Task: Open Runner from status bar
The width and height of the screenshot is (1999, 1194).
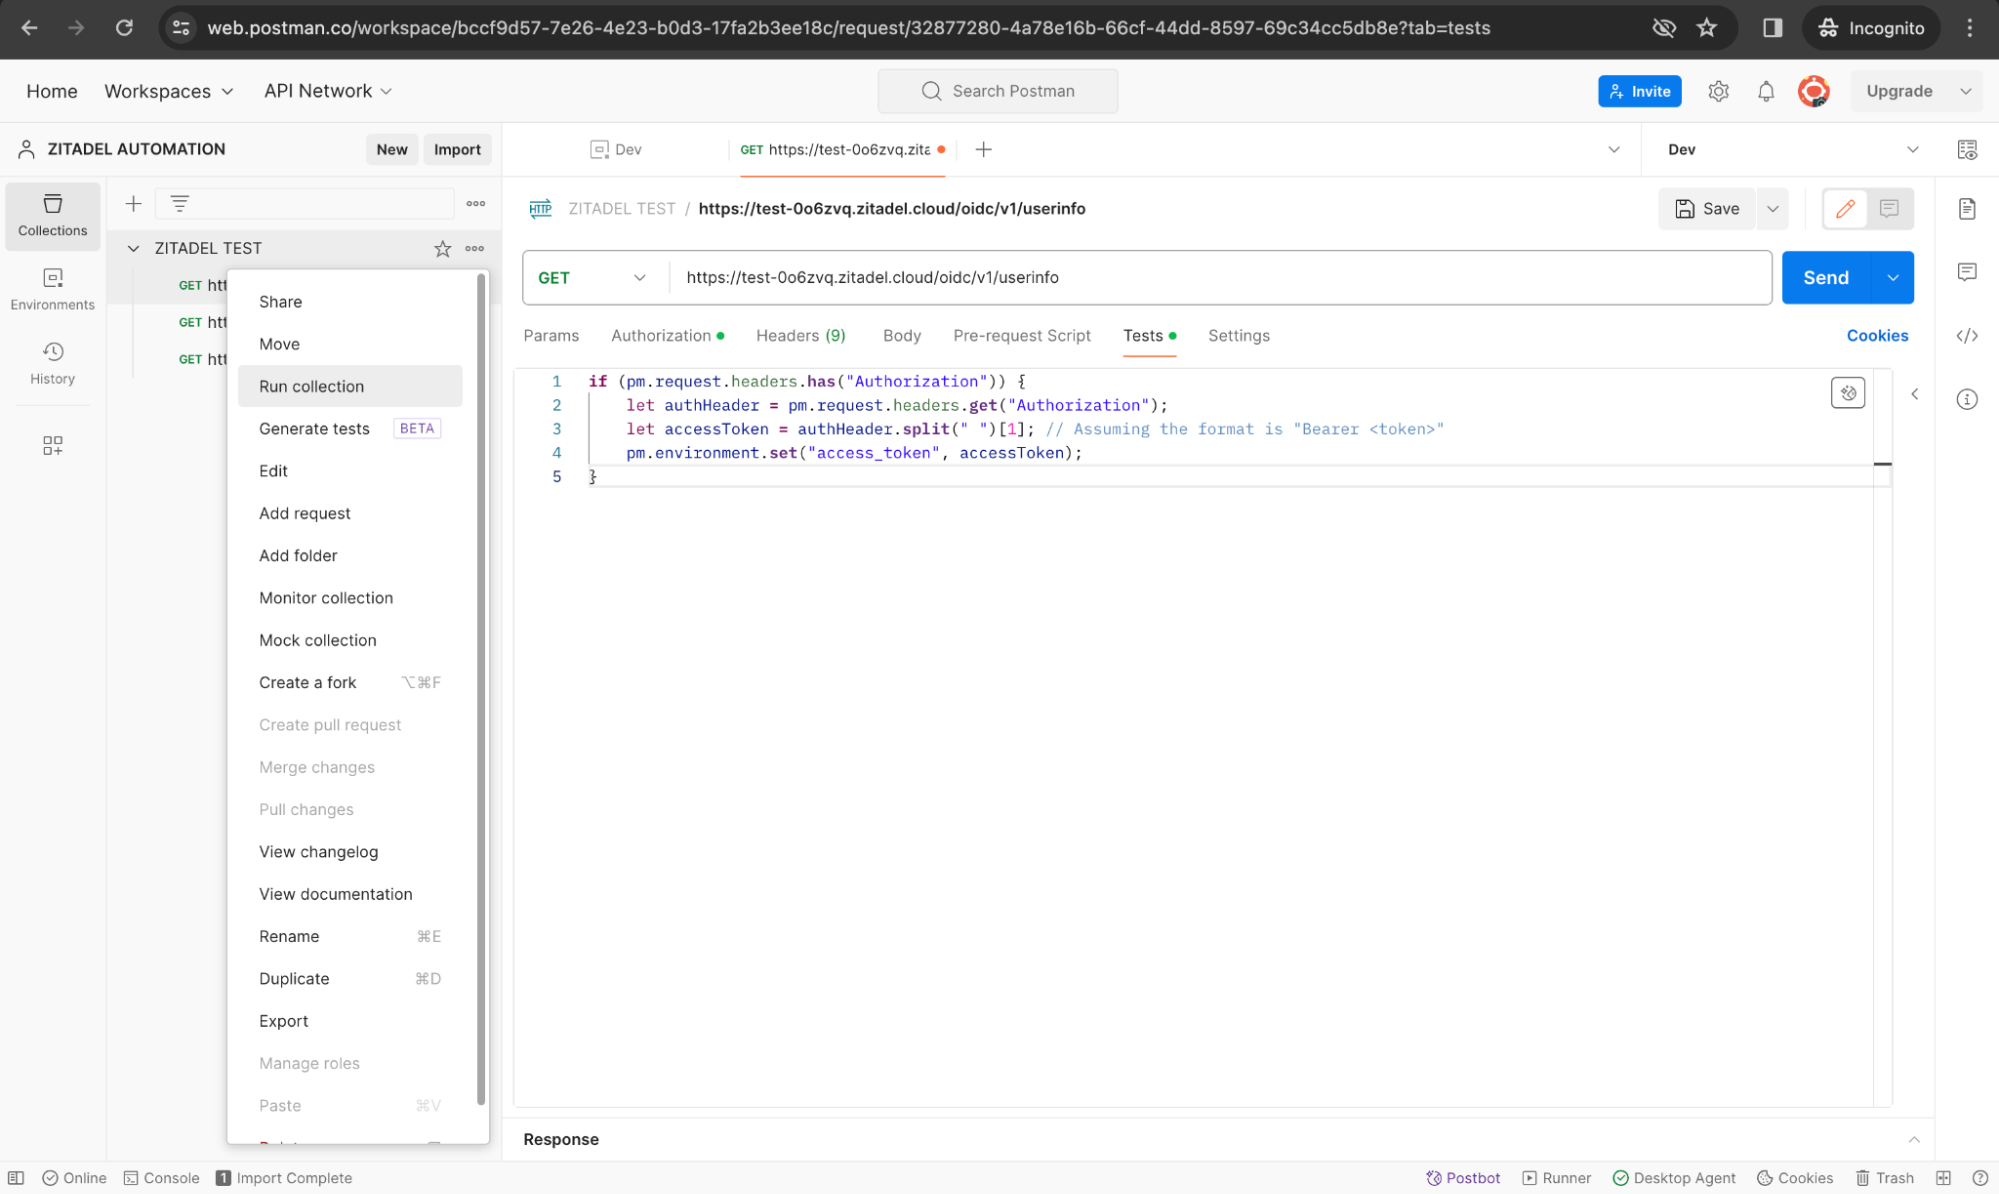Action: [1556, 1178]
